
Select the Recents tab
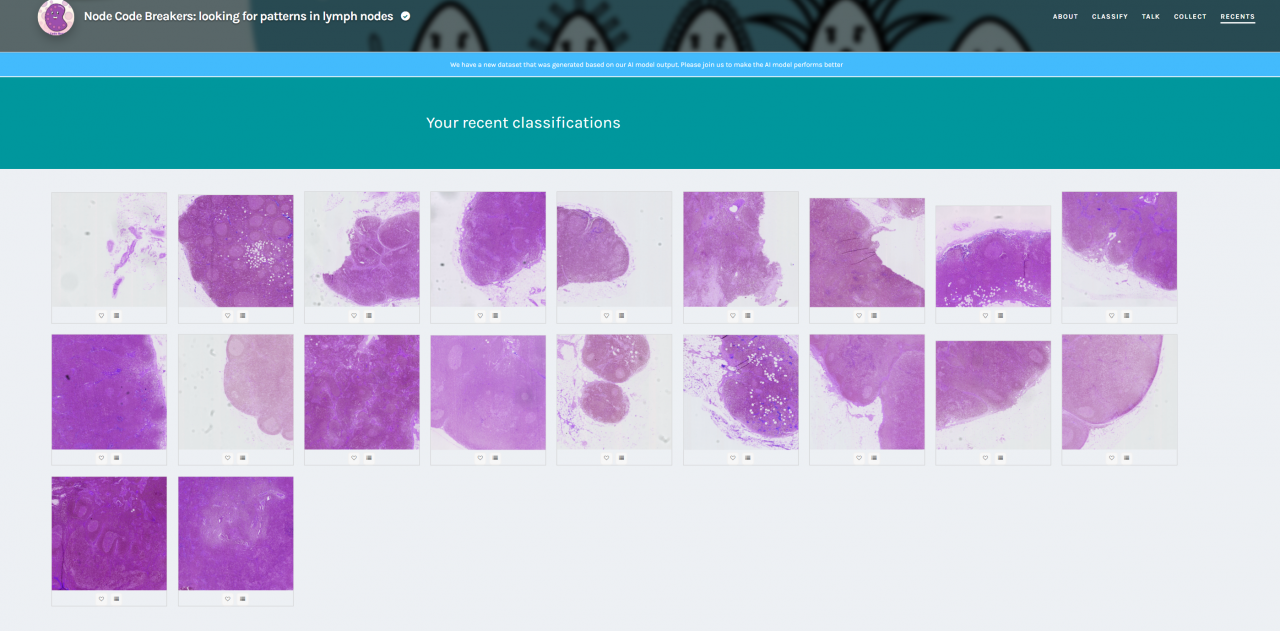[x=1238, y=17]
